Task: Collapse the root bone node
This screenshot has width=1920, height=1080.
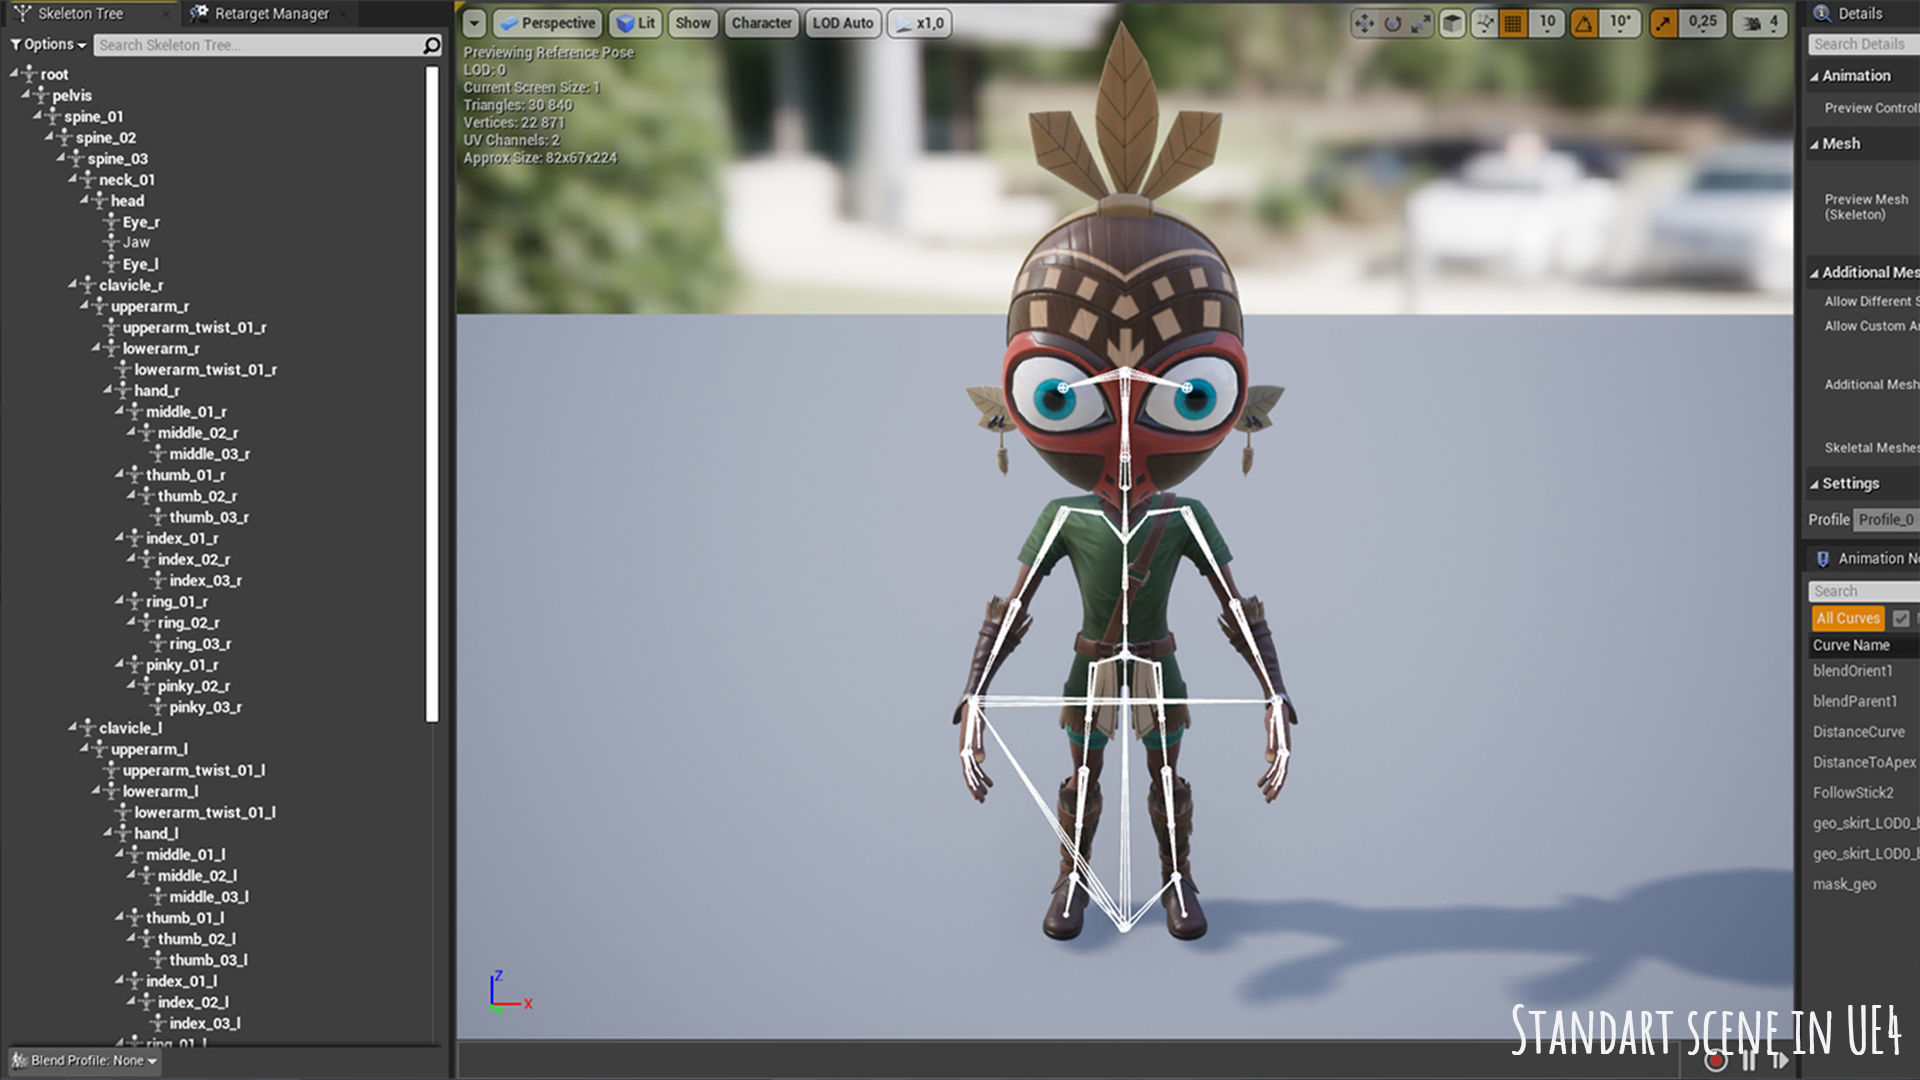Action: pyautogui.click(x=14, y=73)
